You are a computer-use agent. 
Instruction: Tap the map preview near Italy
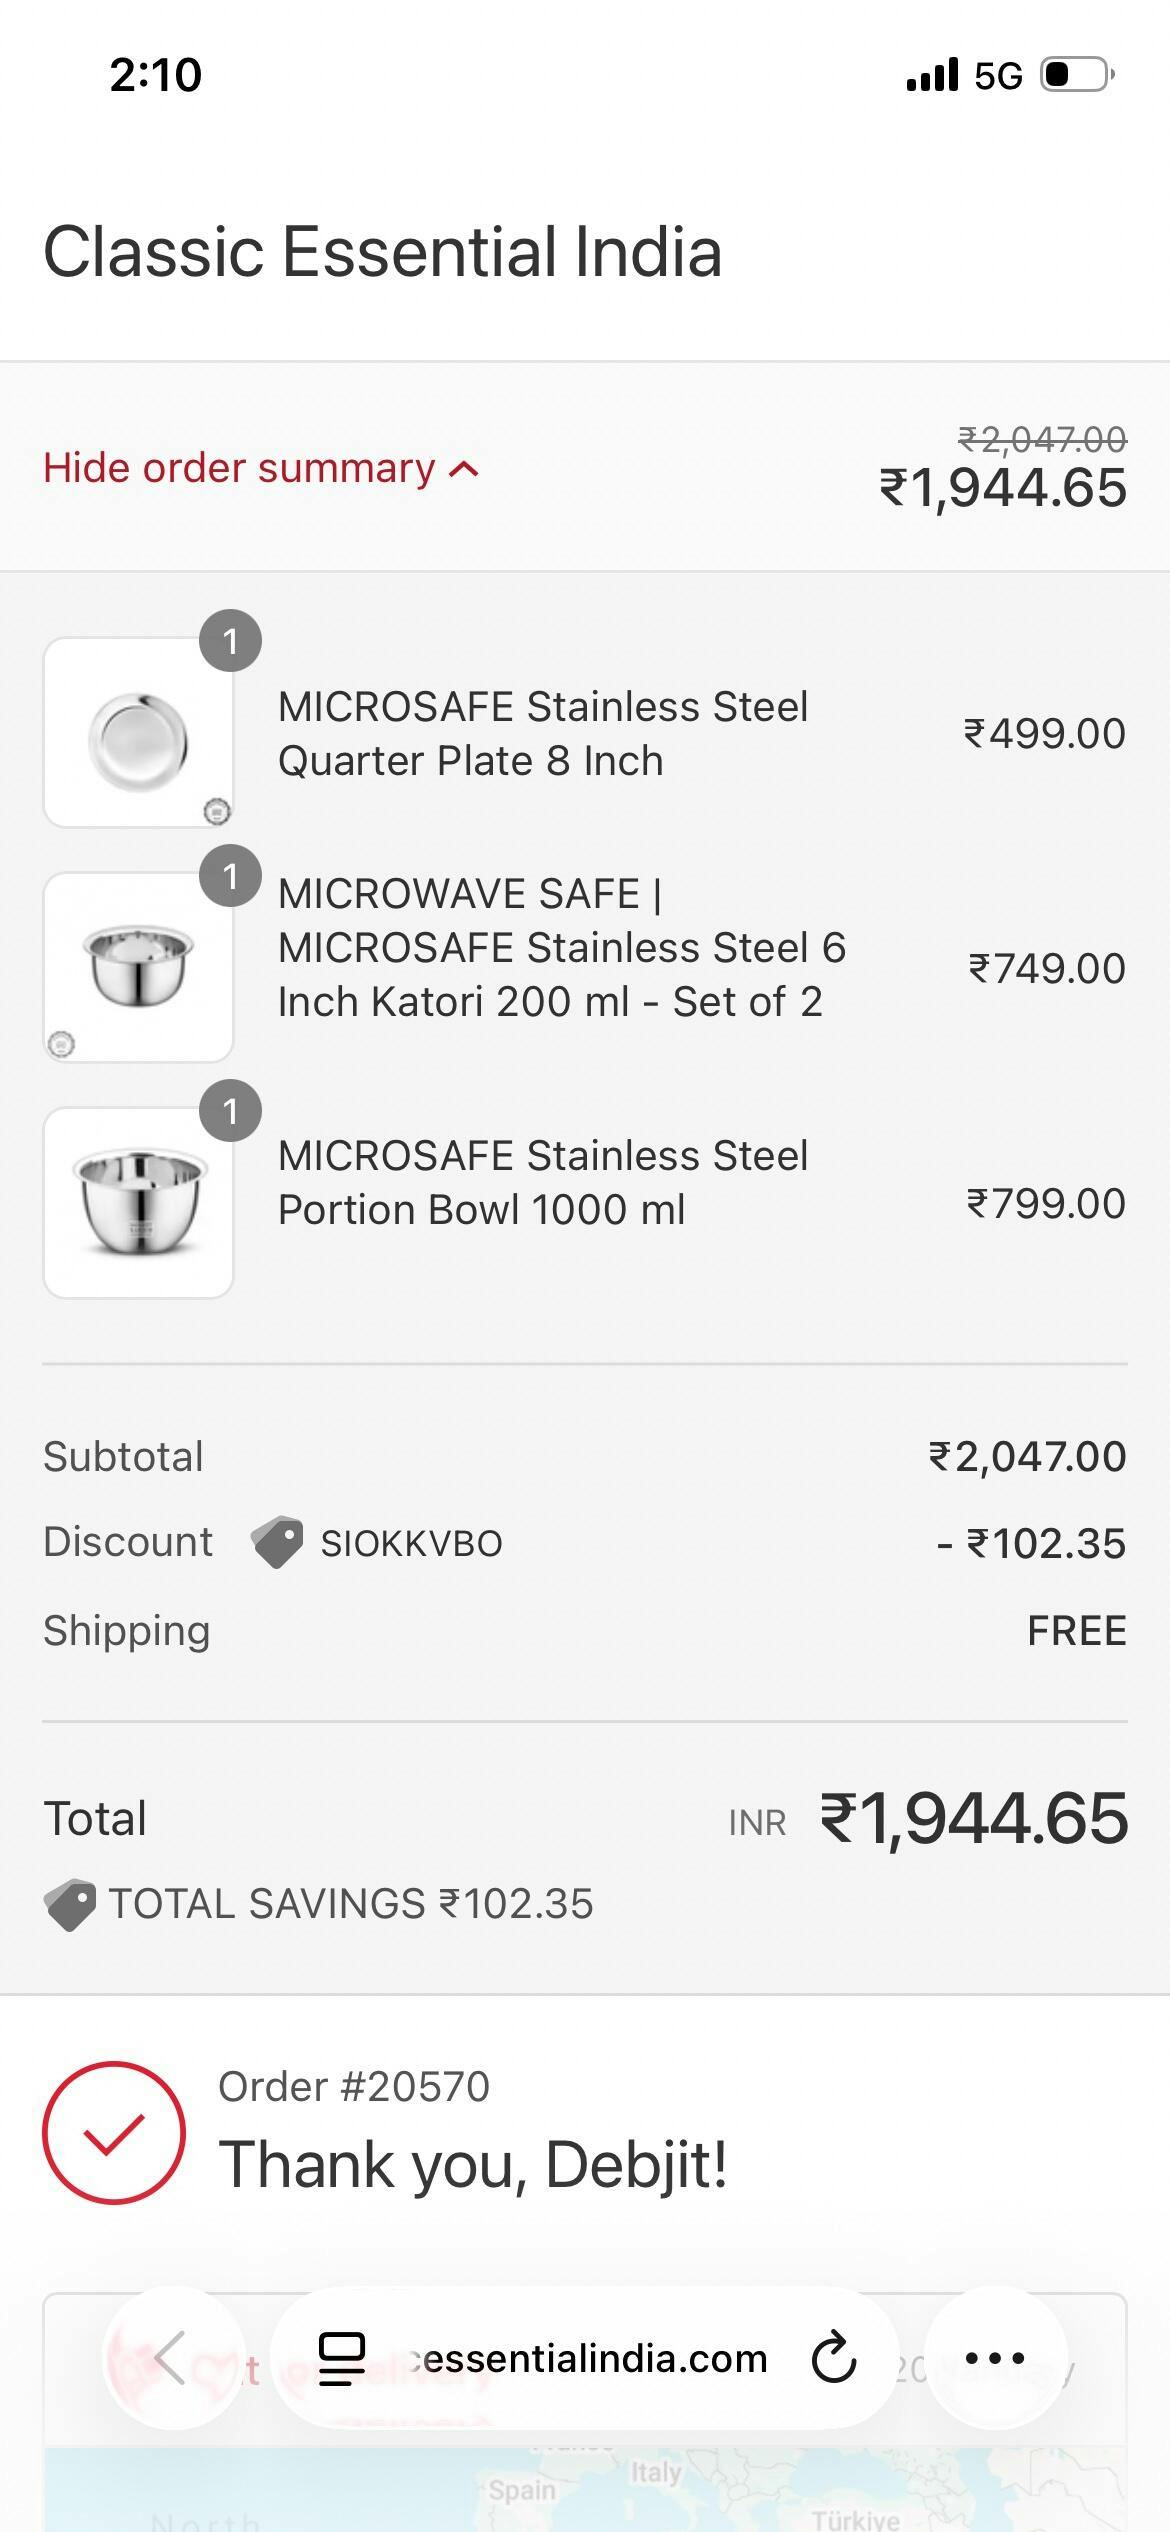(x=655, y=2490)
